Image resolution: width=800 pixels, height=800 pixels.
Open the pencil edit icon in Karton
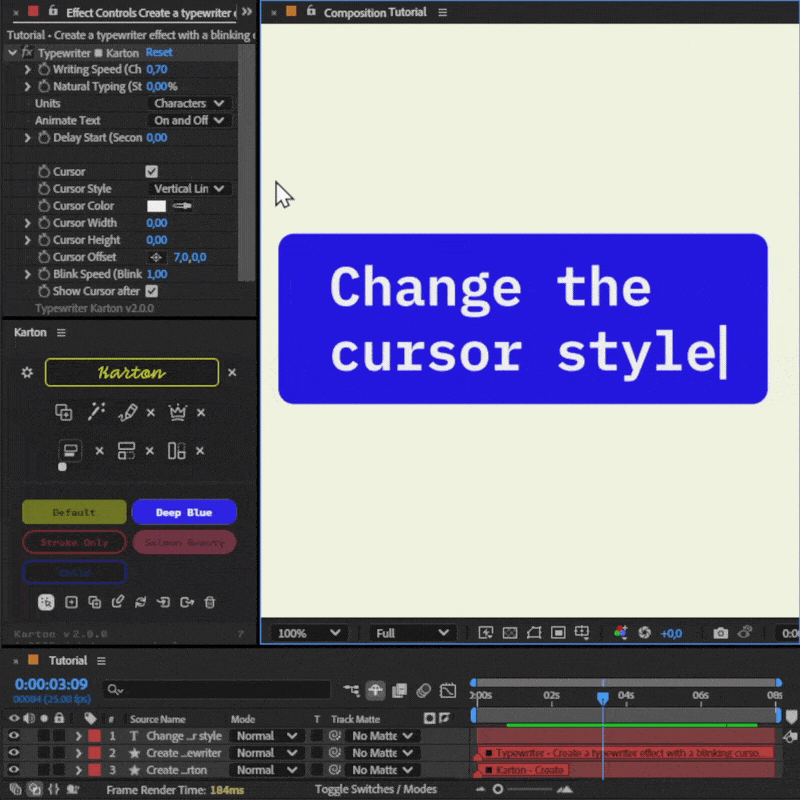(128, 412)
